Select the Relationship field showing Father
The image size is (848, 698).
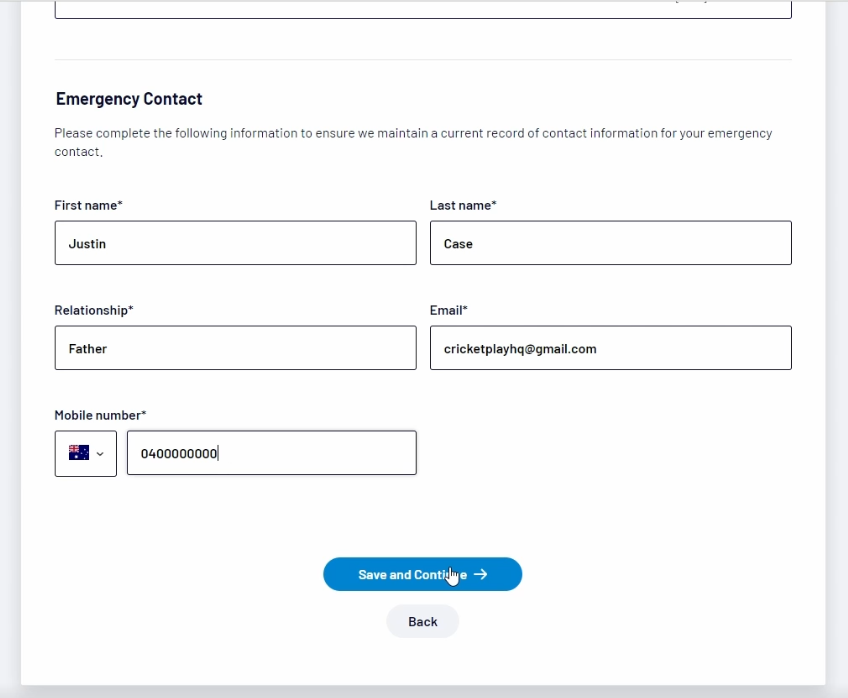click(x=235, y=348)
